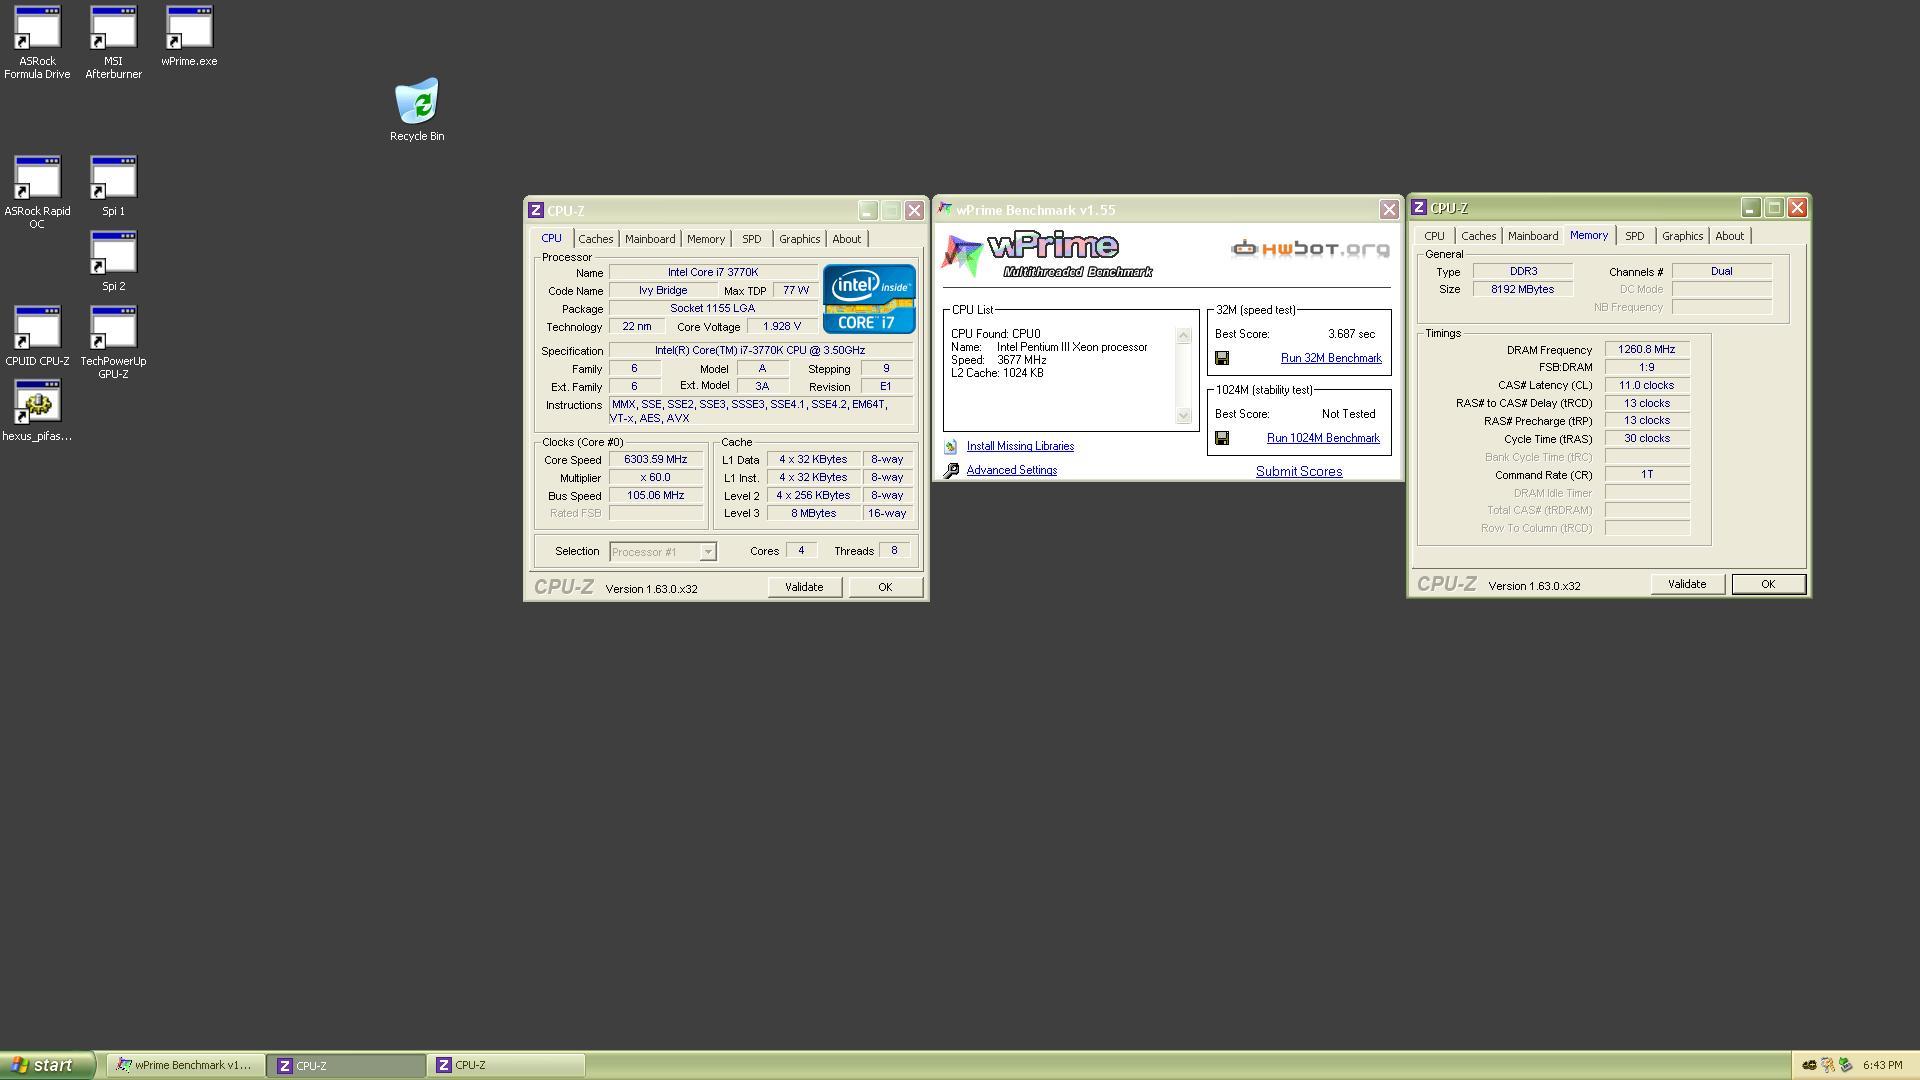1920x1080 pixels.
Task: Click the save icon under 32M speed test
Action: pyautogui.click(x=1222, y=358)
